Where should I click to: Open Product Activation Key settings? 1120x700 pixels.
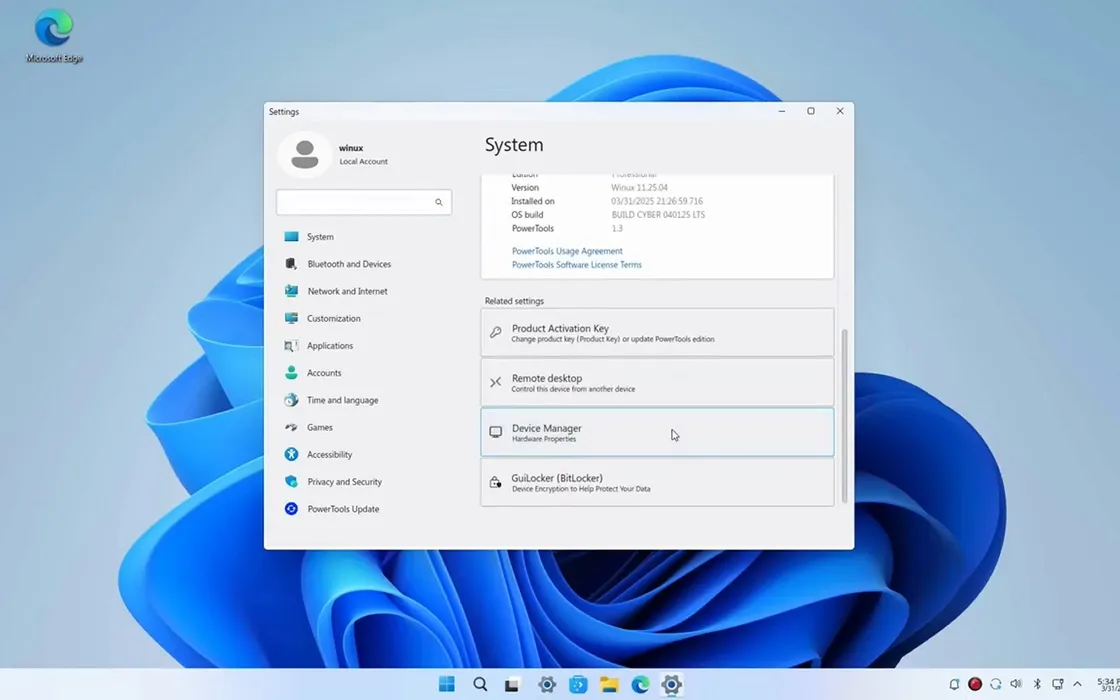click(x=657, y=332)
